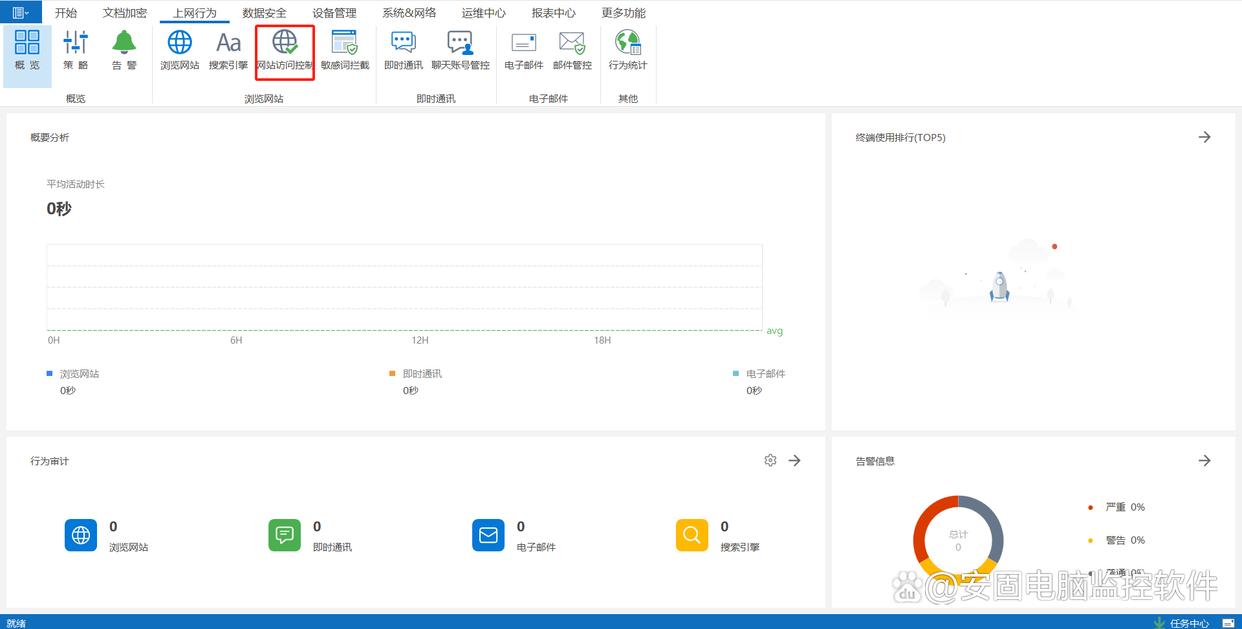Open 行为统计 tool
This screenshot has height=629, width=1242.
628,50
